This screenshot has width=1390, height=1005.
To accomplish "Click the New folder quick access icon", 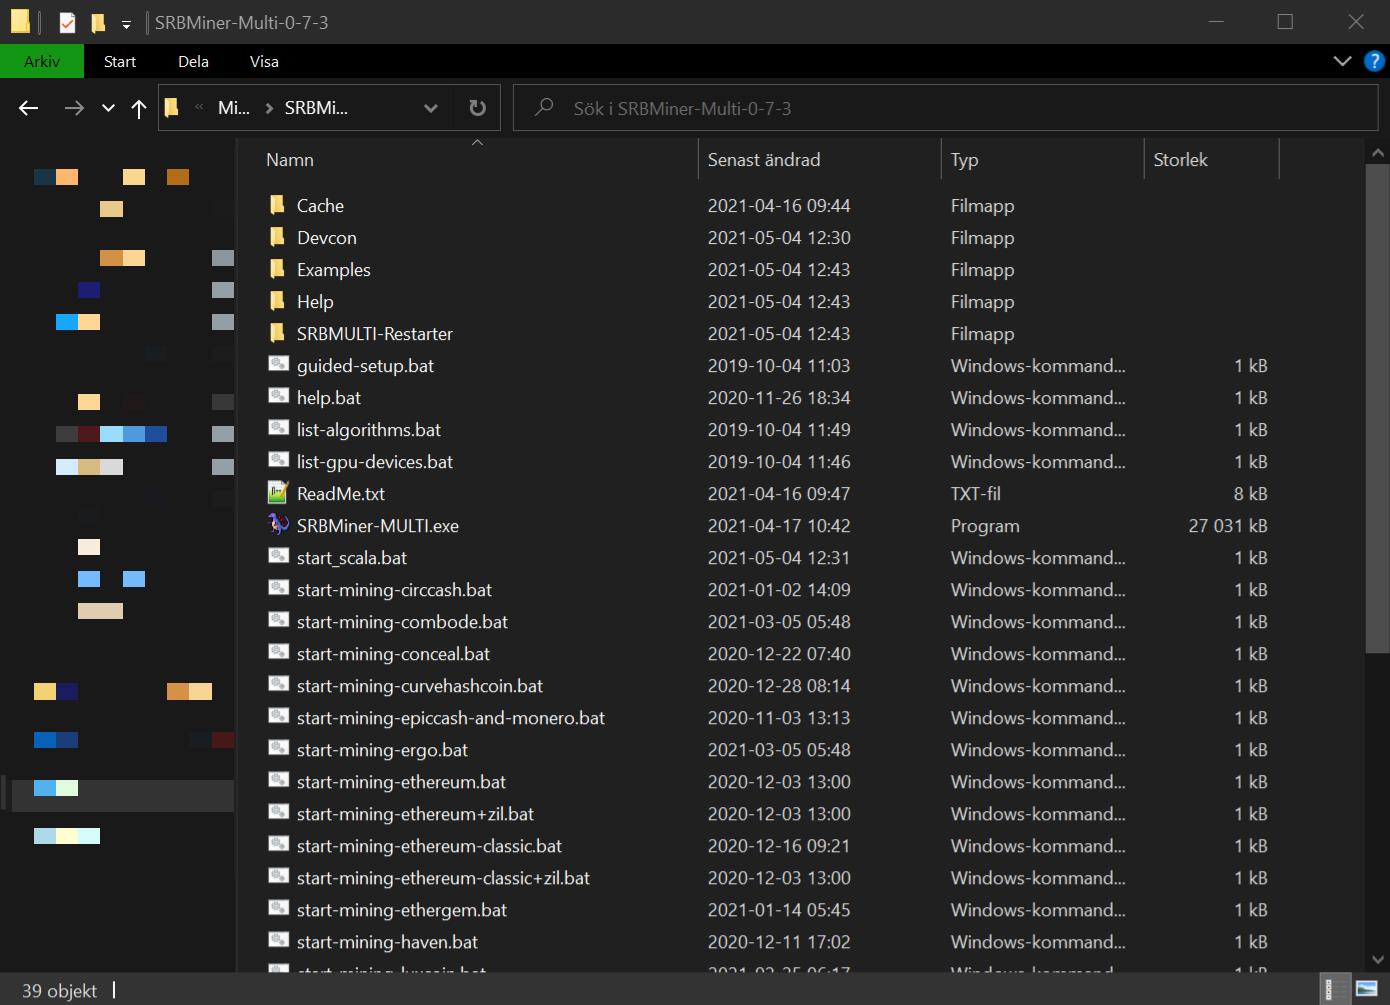I will pos(98,22).
